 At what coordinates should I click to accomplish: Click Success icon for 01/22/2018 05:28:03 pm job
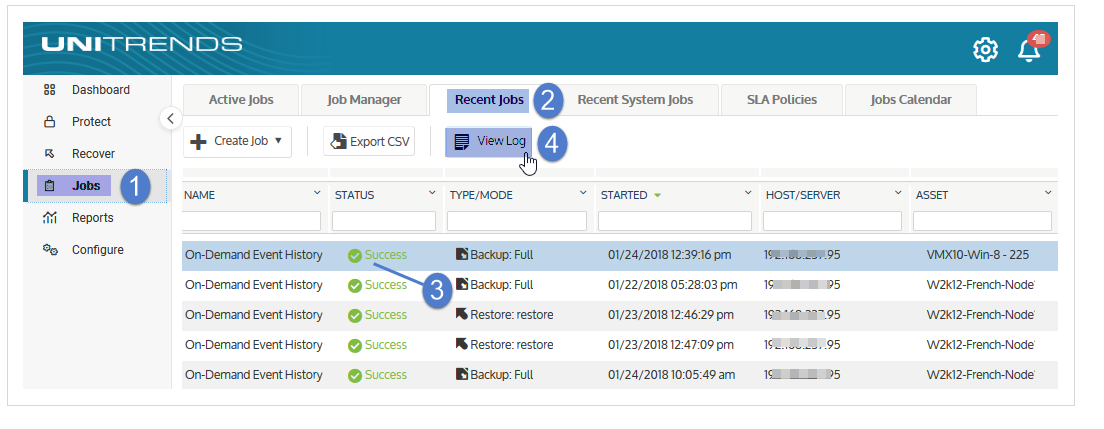click(x=355, y=285)
